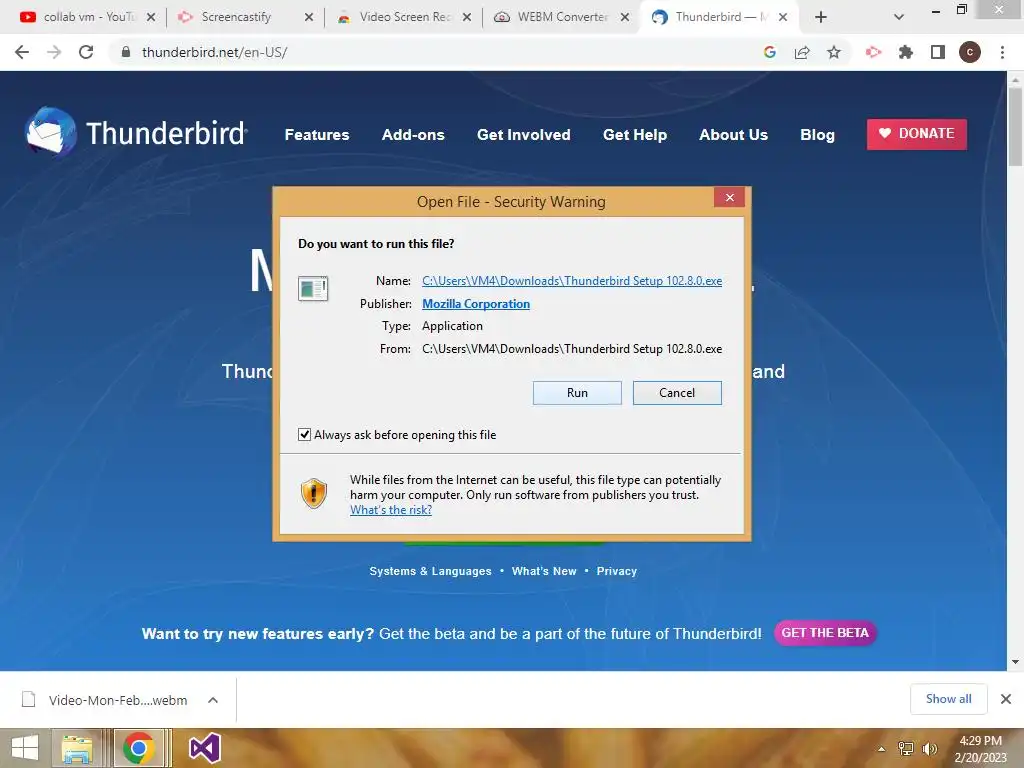Uncheck Always ask before opening this file

(x=304, y=434)
